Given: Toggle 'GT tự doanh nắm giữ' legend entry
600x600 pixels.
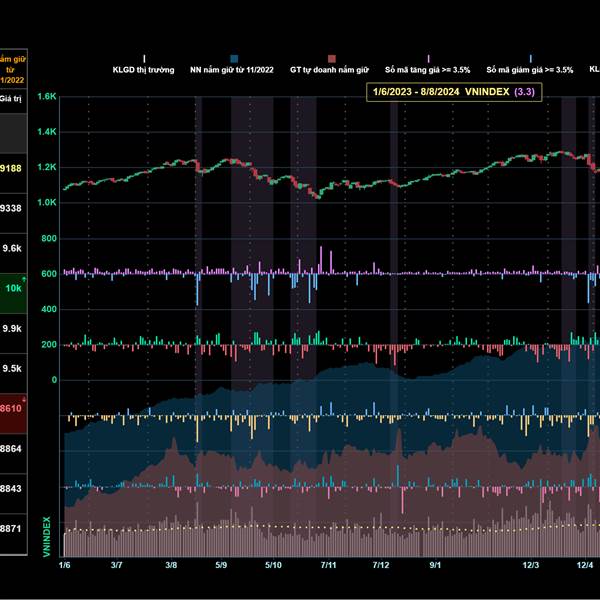Looking at the screenshot, I should pos(329,65).
